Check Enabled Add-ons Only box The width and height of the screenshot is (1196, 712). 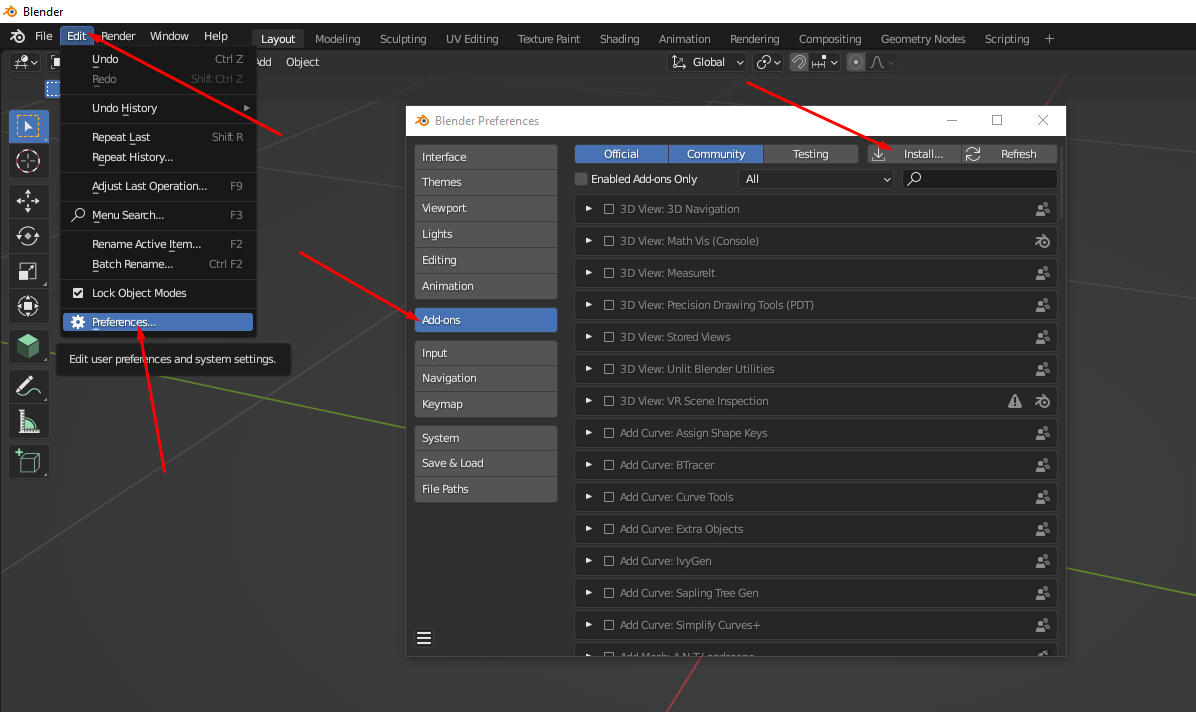[x=582, y=179]
